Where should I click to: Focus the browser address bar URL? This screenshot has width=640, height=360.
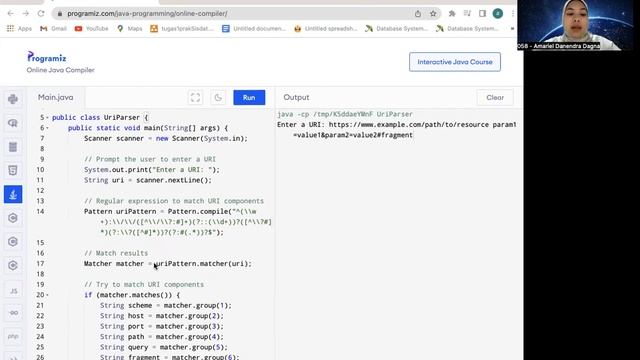pos(147,13)
